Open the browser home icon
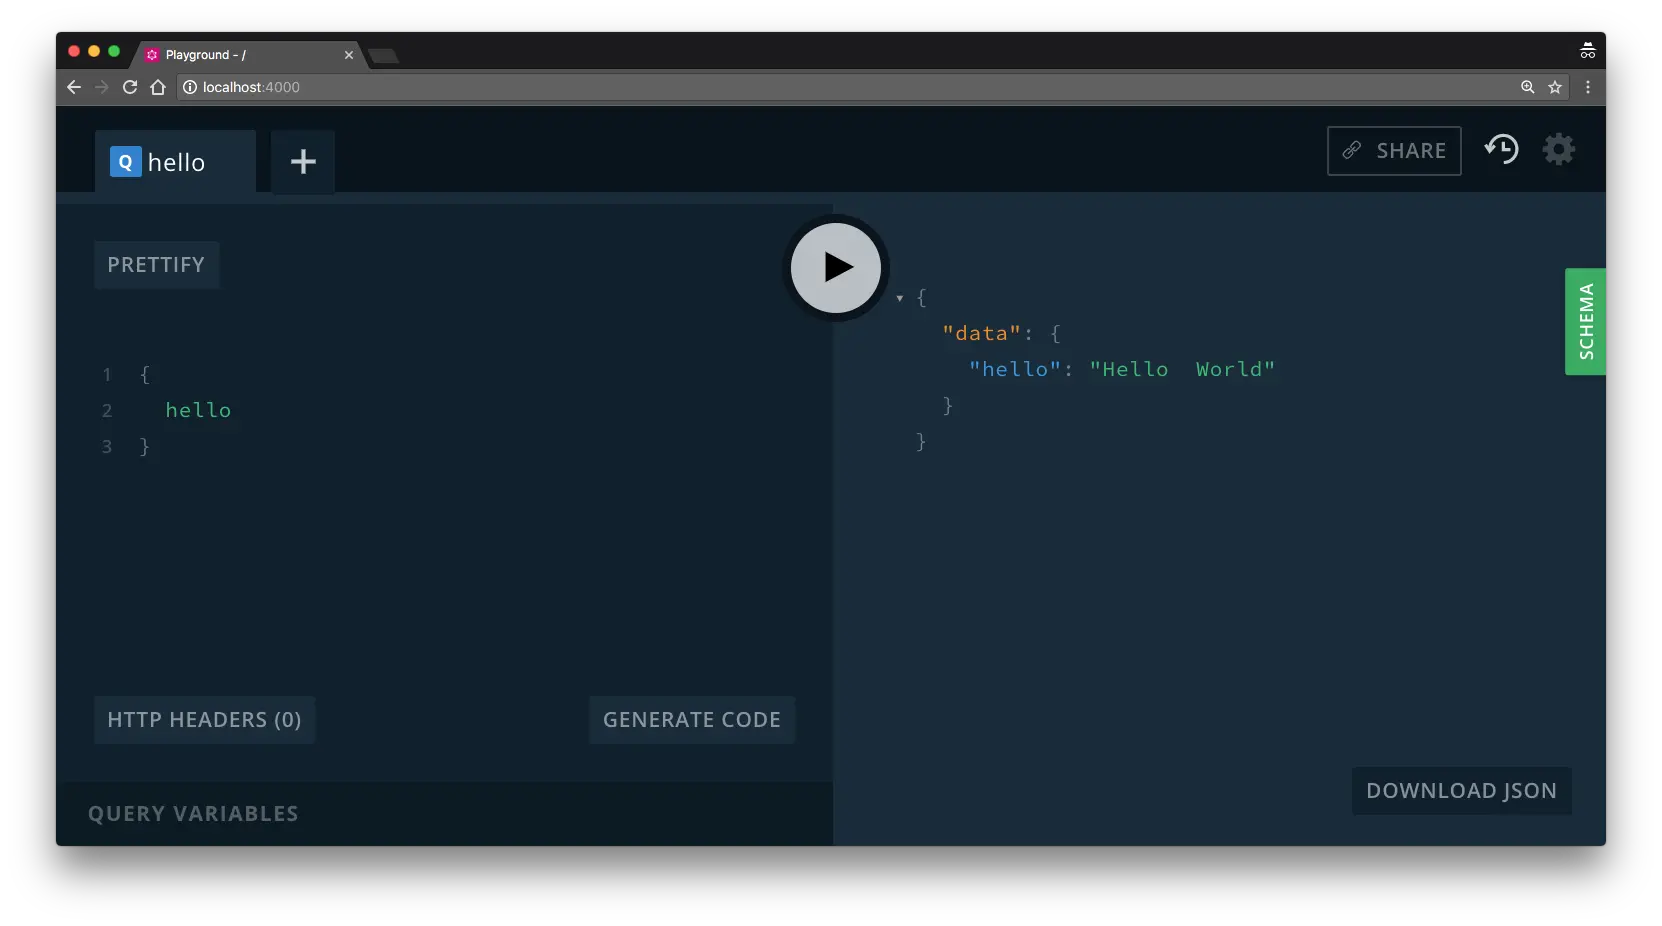The height and width of the screenshot is (926, 1662). click(x=158, y=87)
